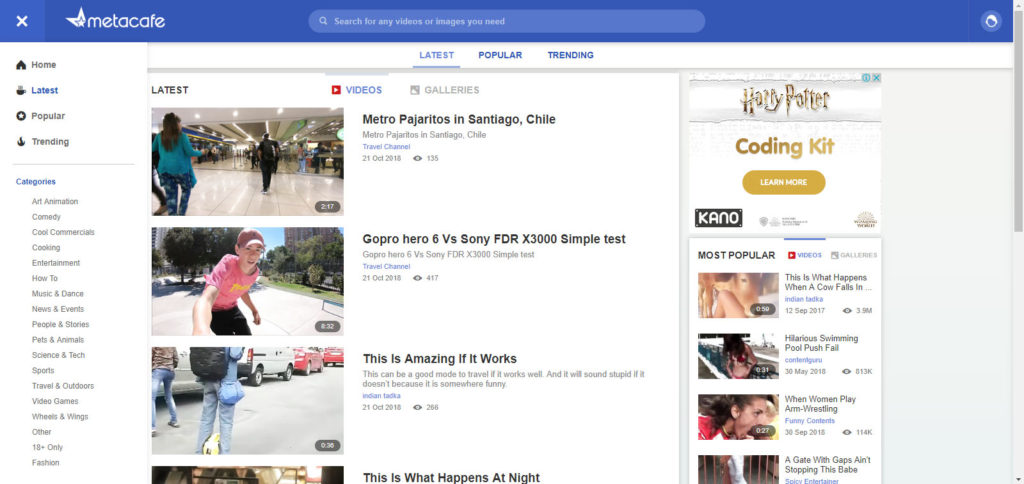Viewport: 1024px width, 484px height.
Task: Click the LEARN MORE ad button
Action: point(784,182)
